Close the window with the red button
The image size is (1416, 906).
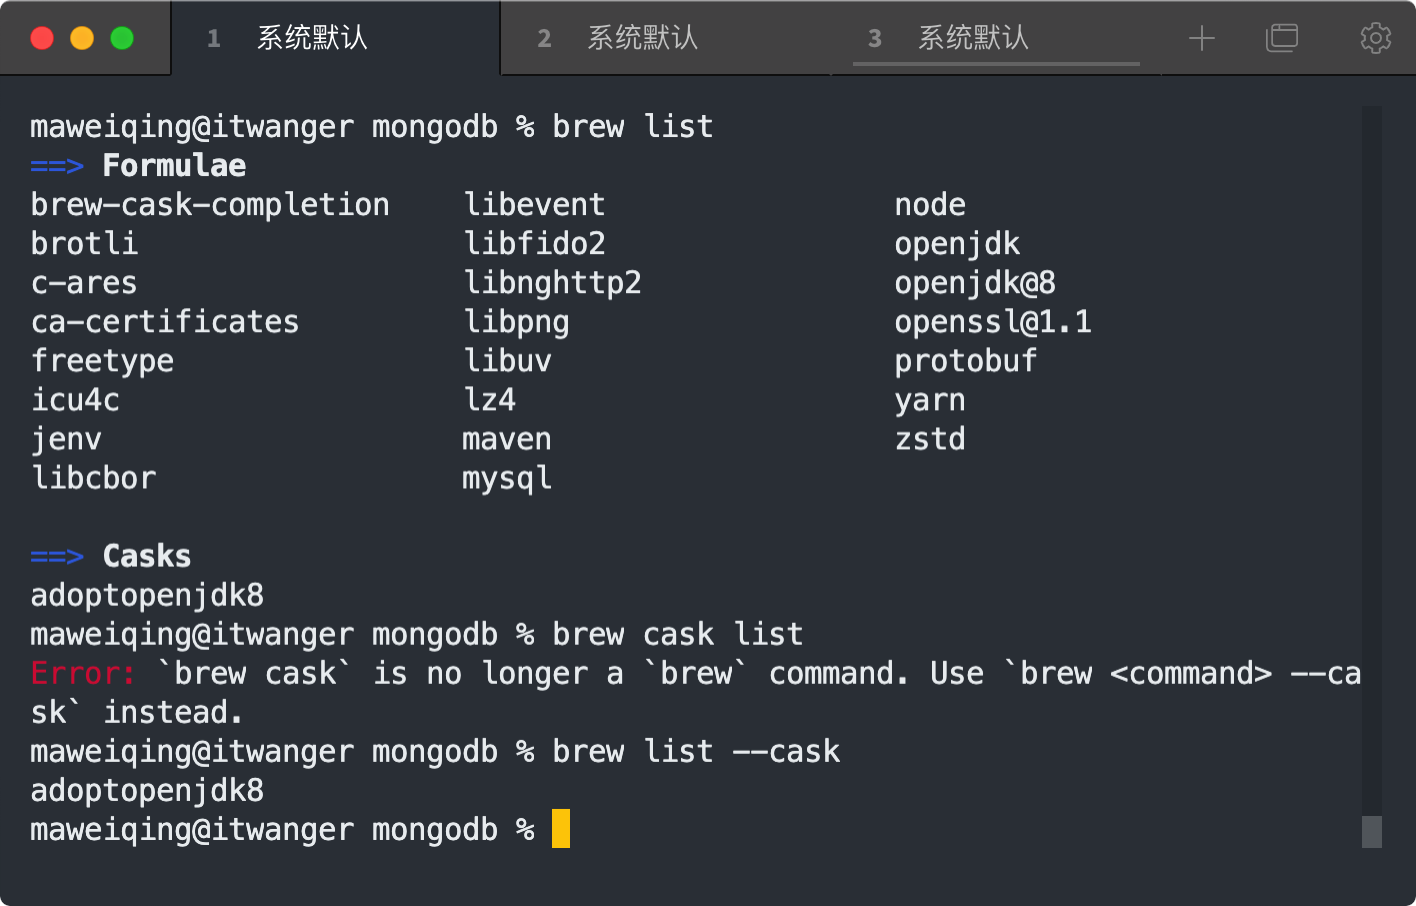pyautogui.click(x=42, y=39)
